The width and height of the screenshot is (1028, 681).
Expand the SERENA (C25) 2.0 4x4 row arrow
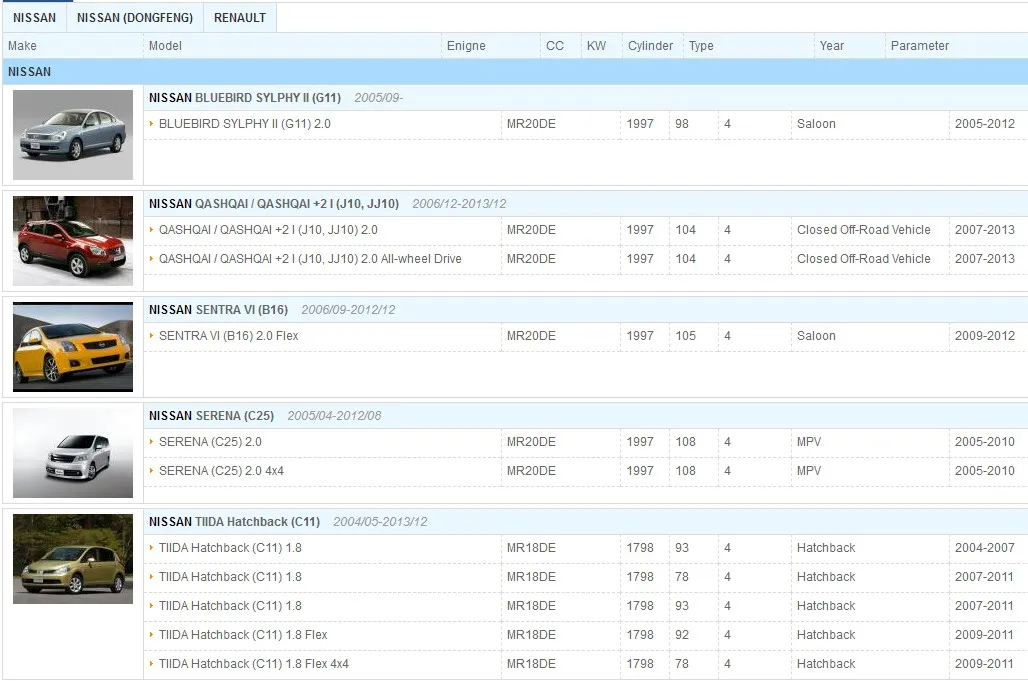coord(152,471)
